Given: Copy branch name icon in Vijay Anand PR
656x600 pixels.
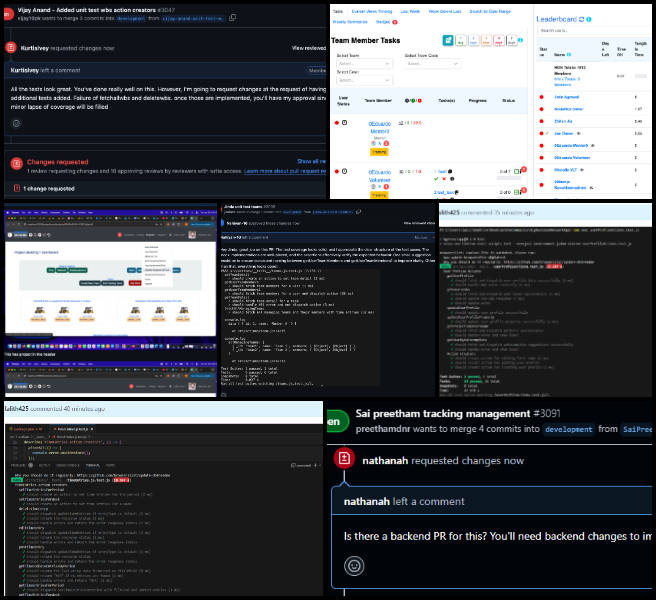Looking at the screenshot, I should coord(233,18).
